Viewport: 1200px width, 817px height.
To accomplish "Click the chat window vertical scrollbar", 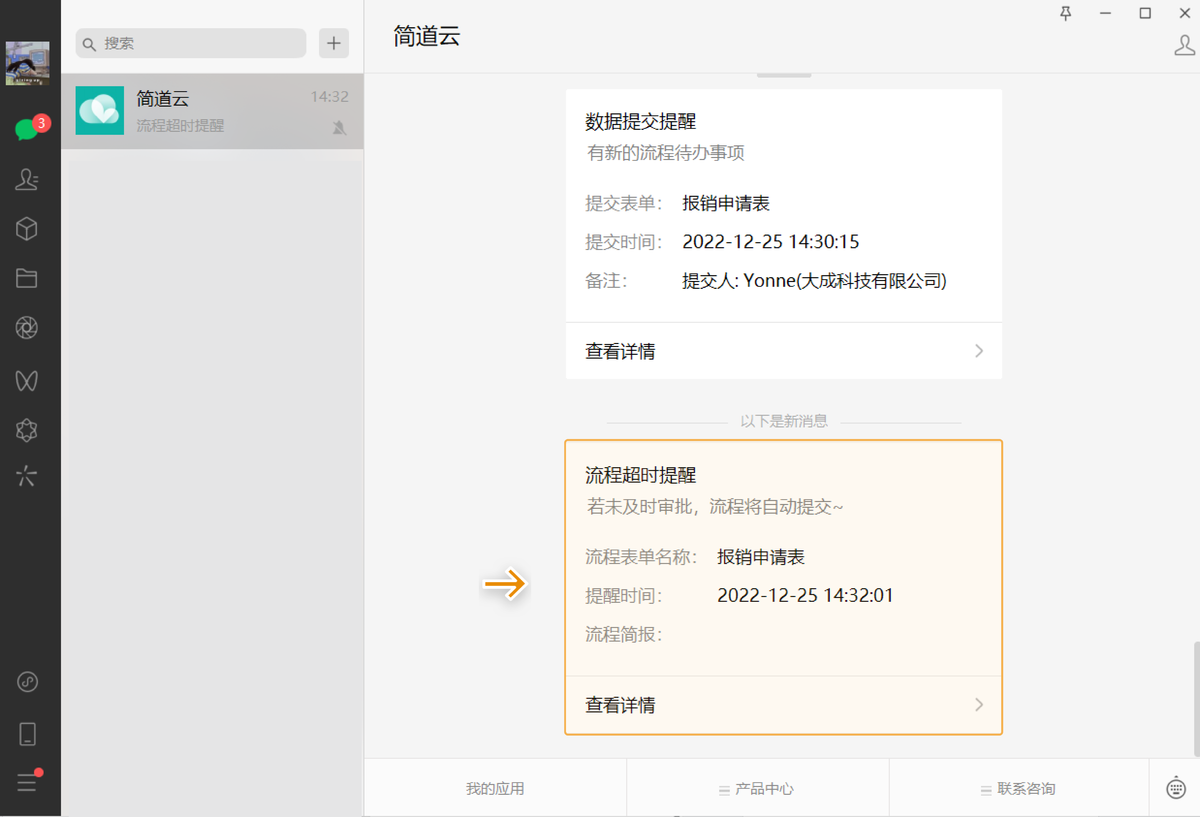I will tap(1194, 698).
